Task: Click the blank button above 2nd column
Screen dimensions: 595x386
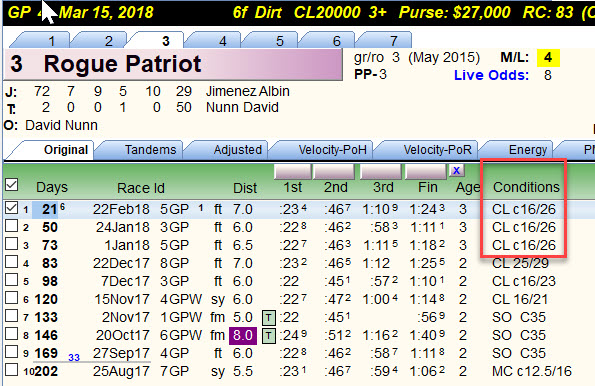Action: 334,172
